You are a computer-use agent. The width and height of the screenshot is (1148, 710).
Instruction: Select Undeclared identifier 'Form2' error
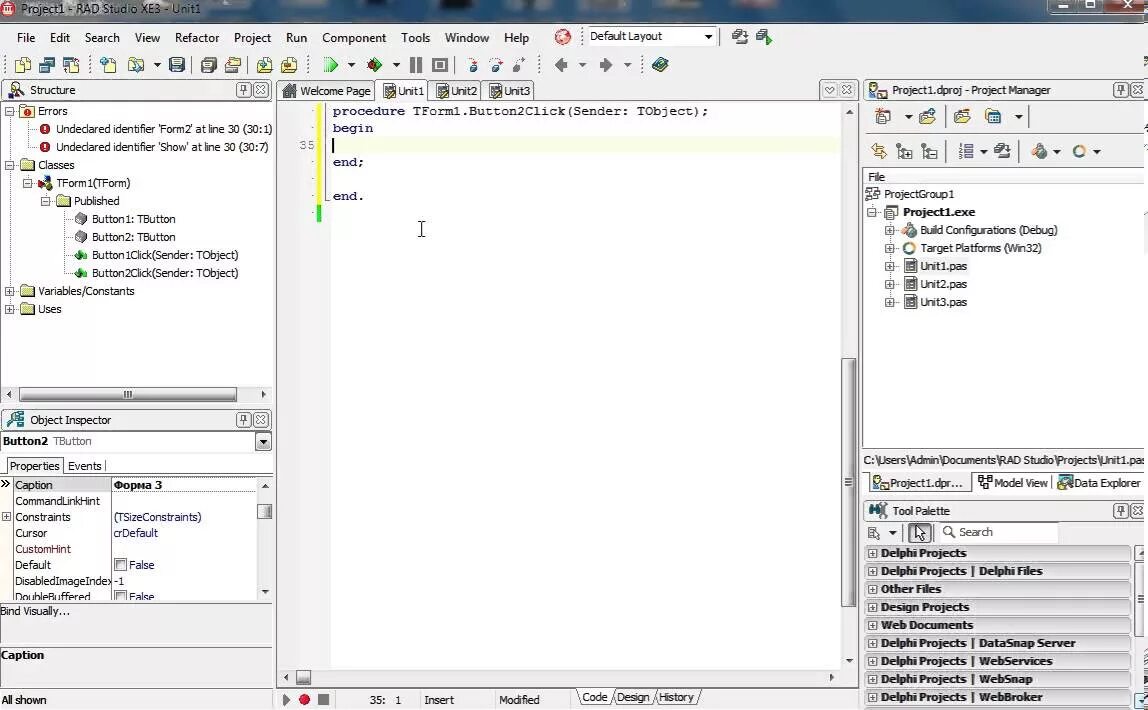(164, 129)
